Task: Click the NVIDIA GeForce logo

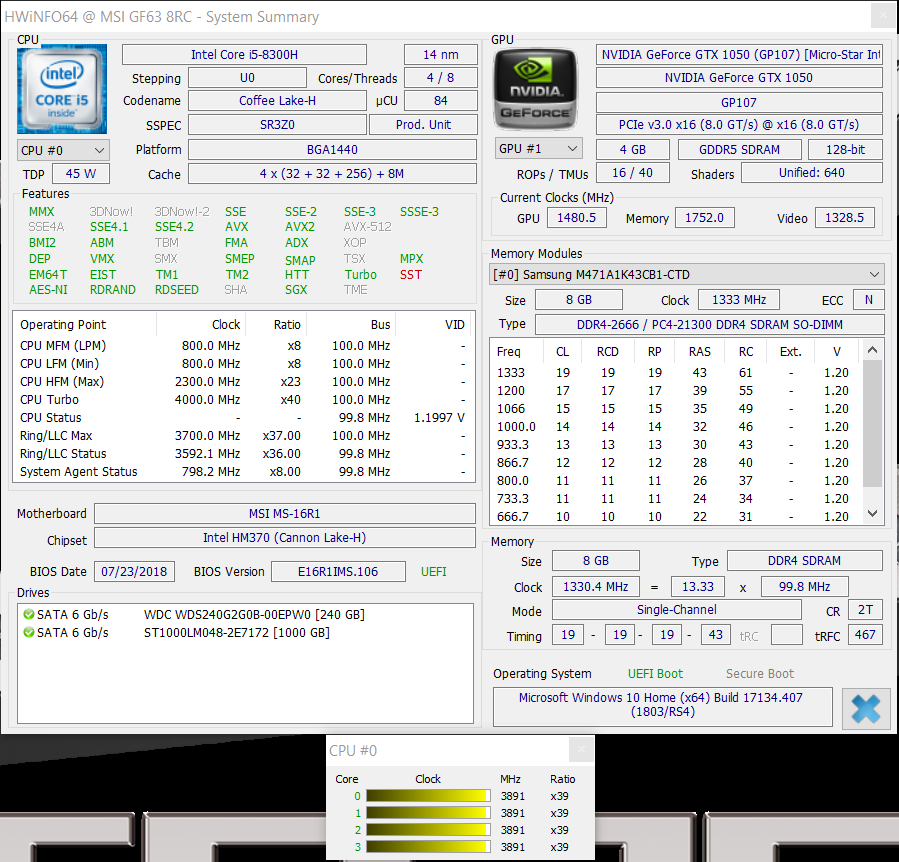Action: (536, 89)
